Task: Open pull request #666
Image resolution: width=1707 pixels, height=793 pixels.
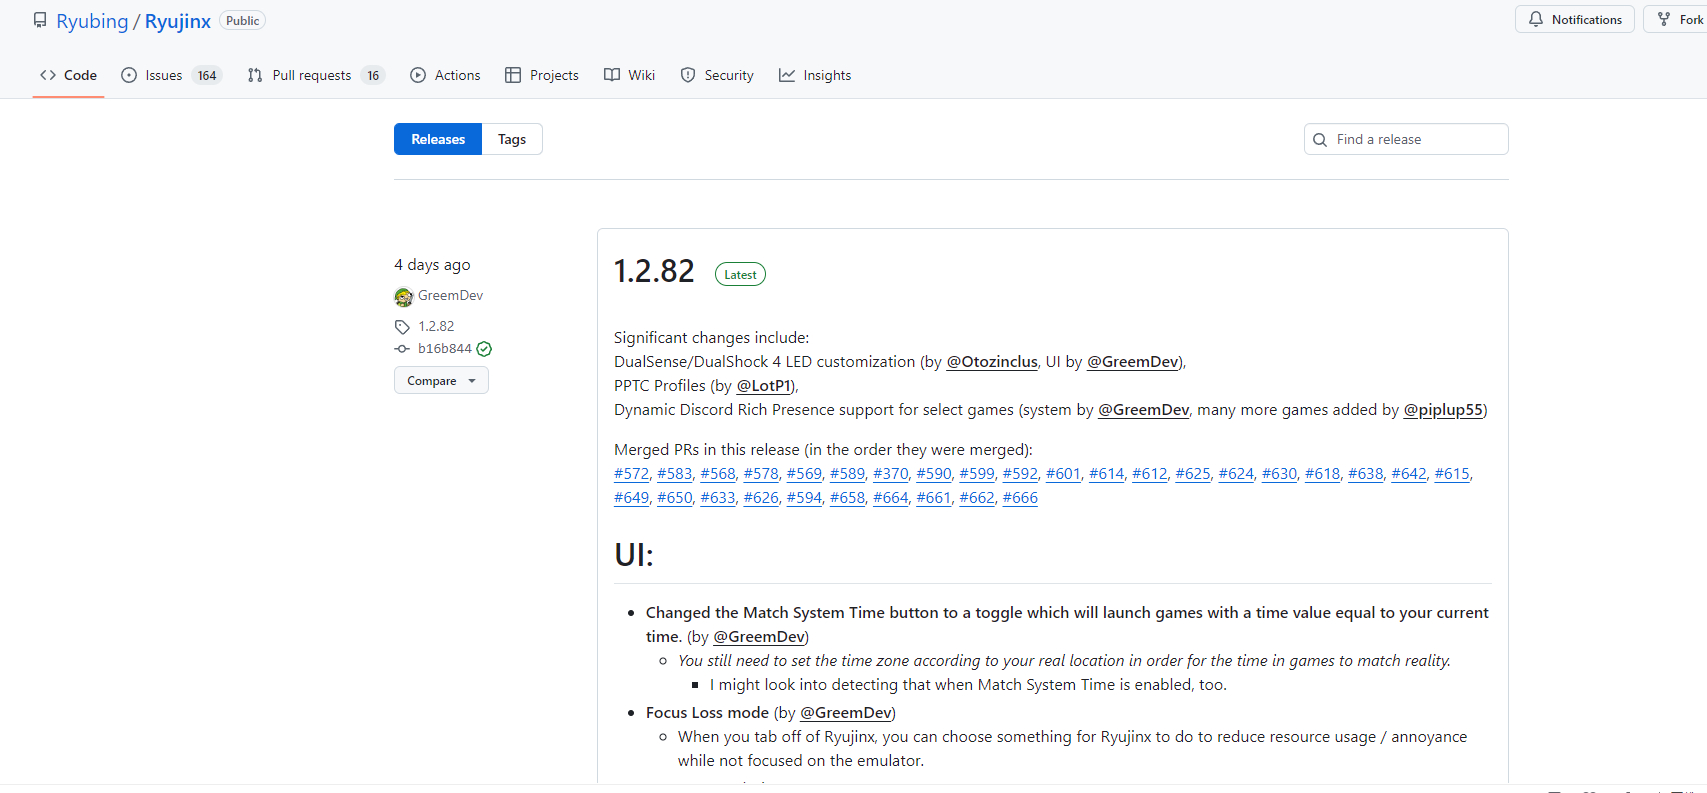Action: coord(1020,498)
